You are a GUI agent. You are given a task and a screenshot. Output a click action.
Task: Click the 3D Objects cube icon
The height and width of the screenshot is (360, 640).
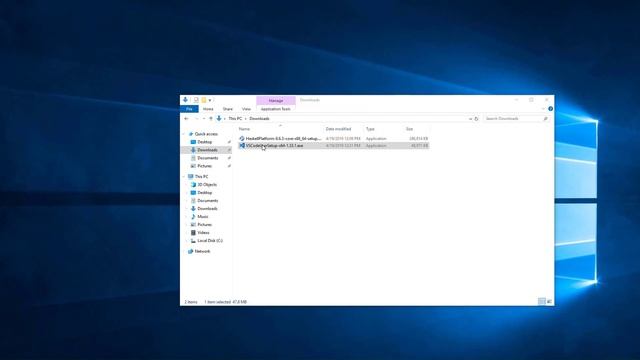(x=193, y=185)
